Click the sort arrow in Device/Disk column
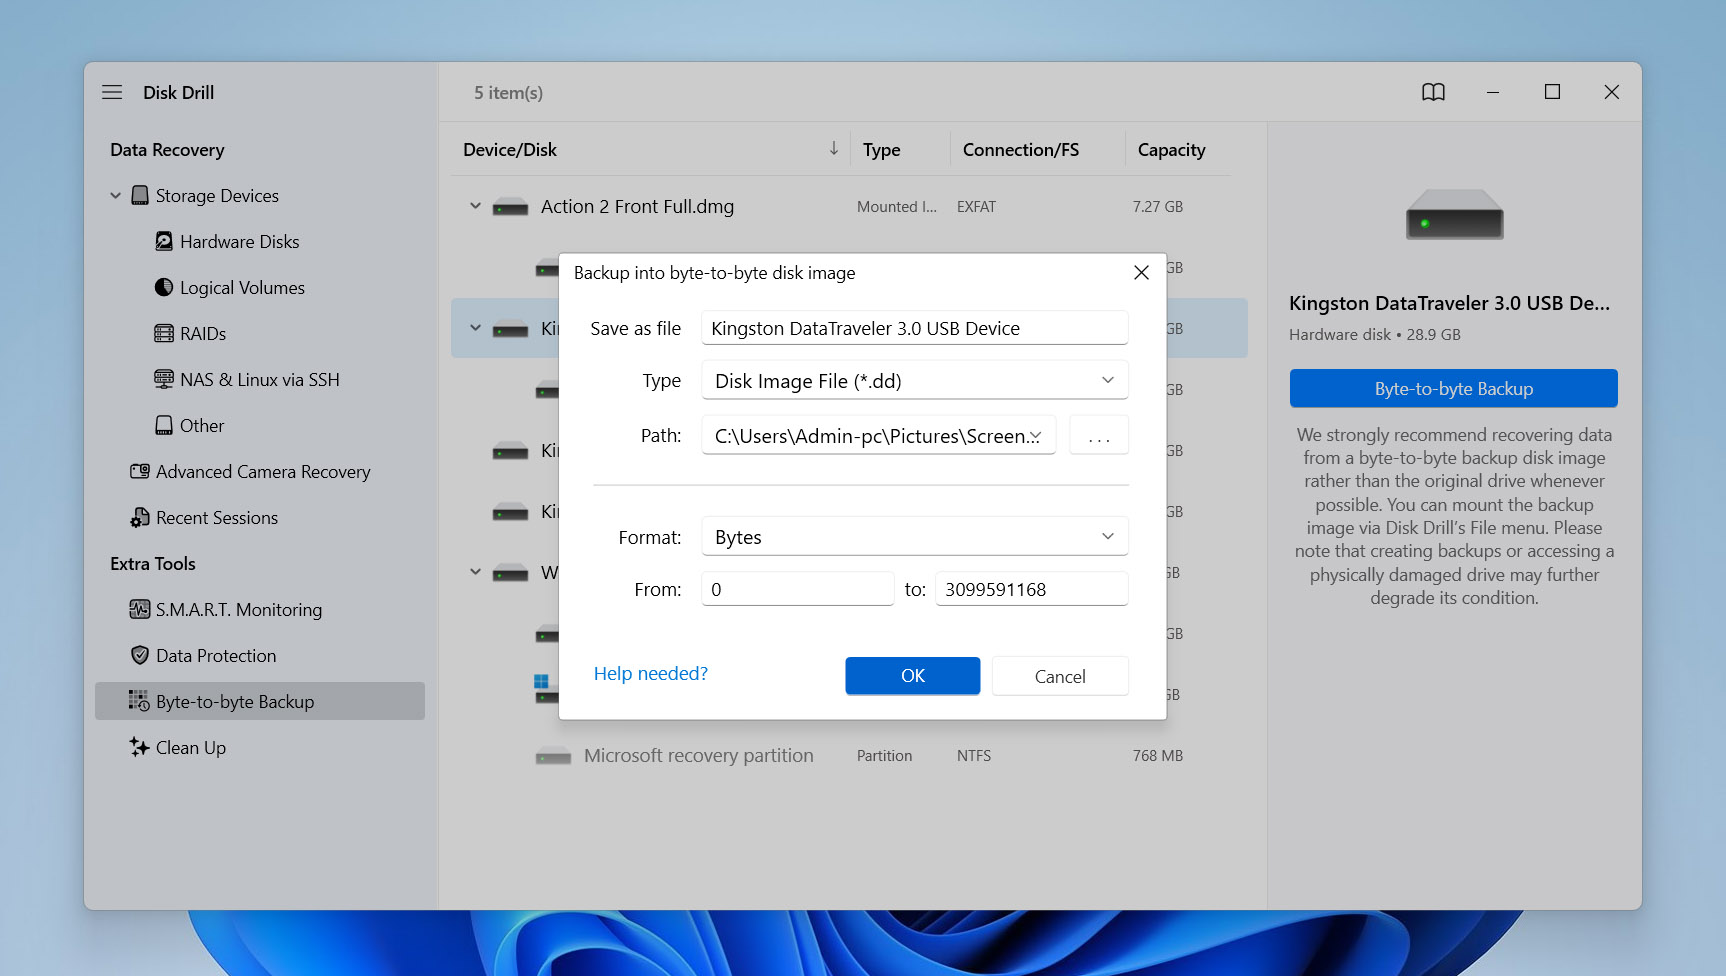 pyautogui.click(x=833, y=149)
